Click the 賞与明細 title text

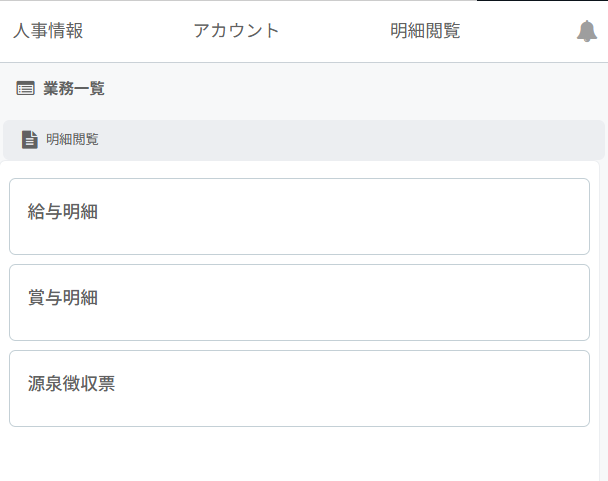[x=63, y=297]
